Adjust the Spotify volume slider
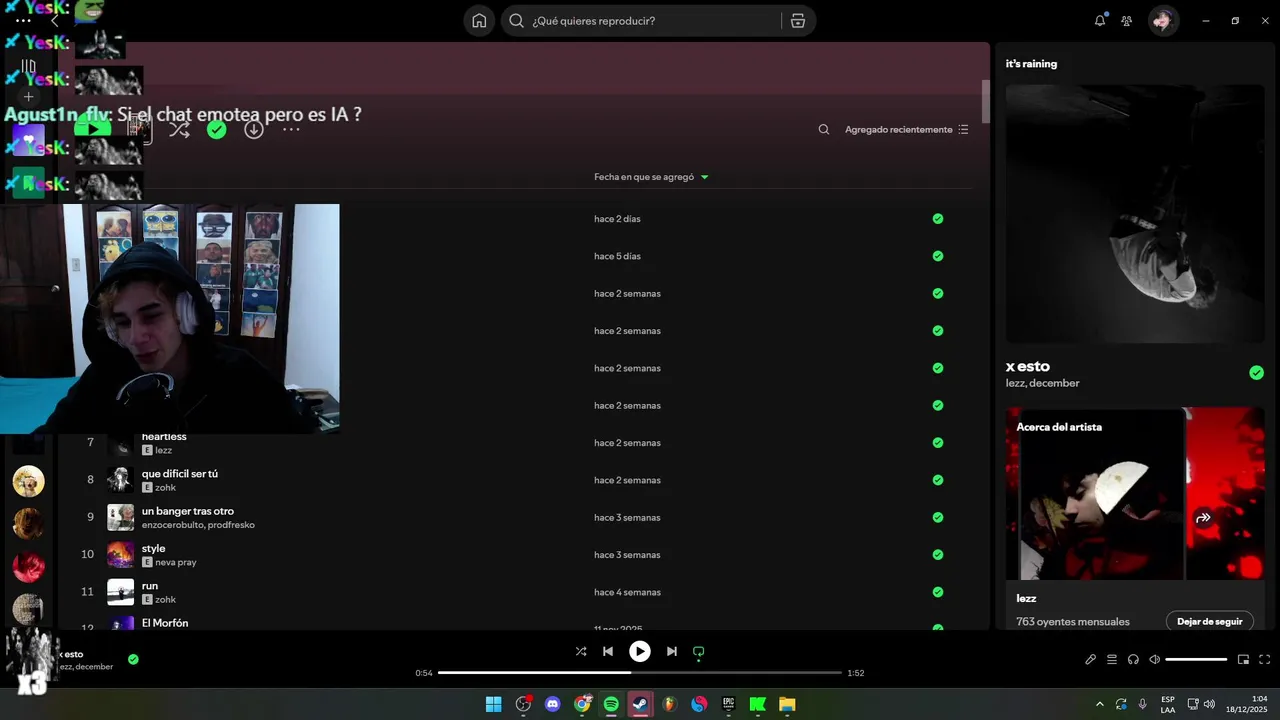Screen dimensions: 1280x720 point(1196,659)
